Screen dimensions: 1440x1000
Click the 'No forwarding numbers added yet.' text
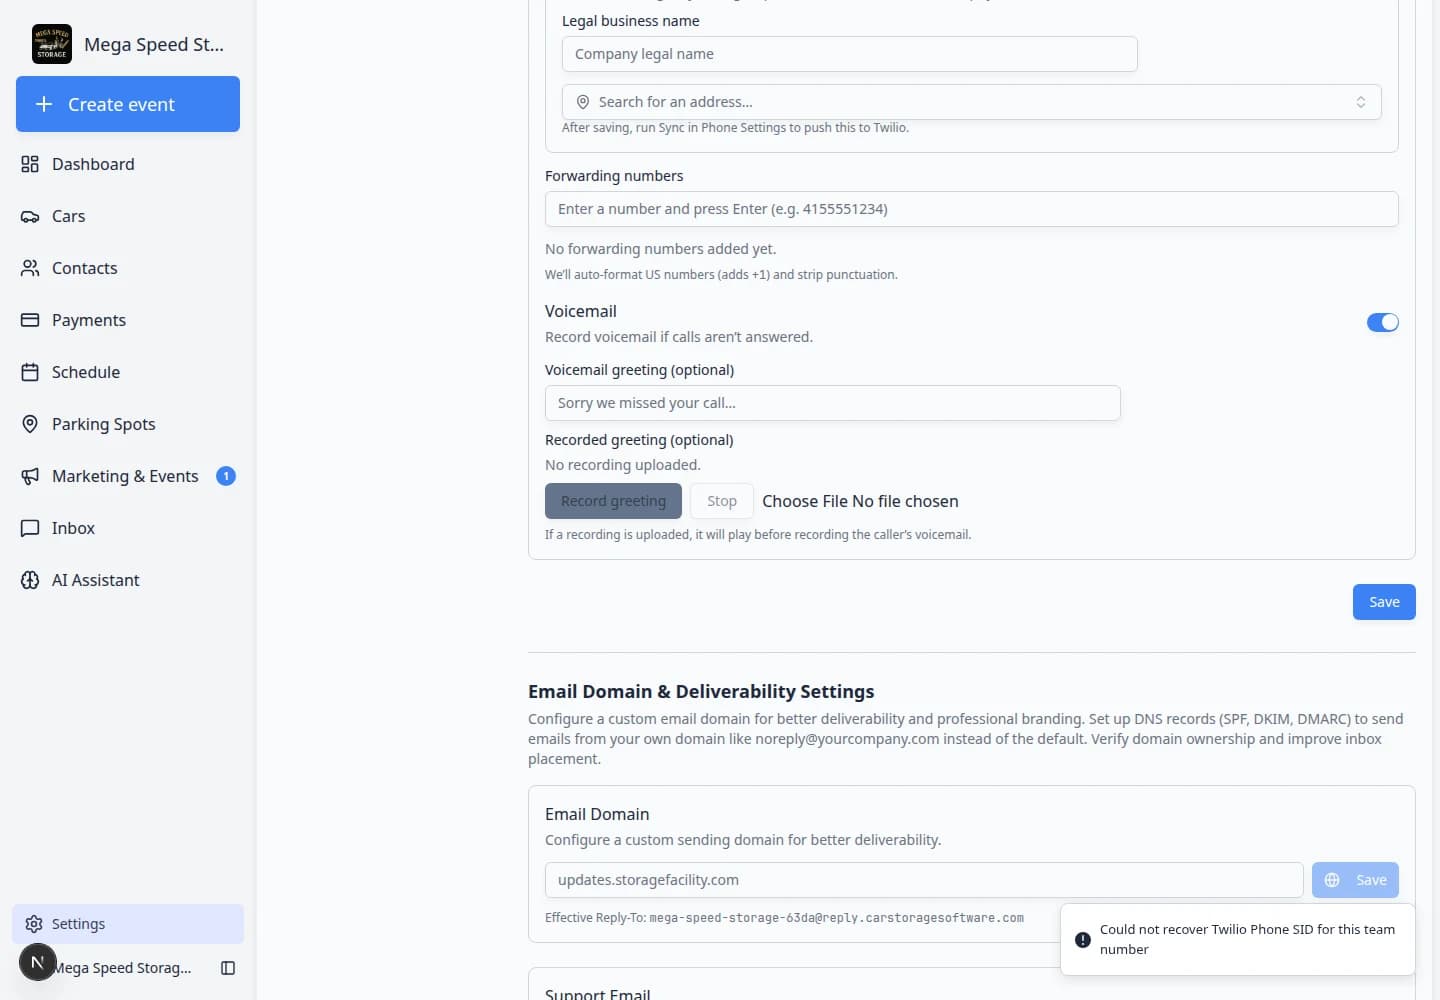660,249
